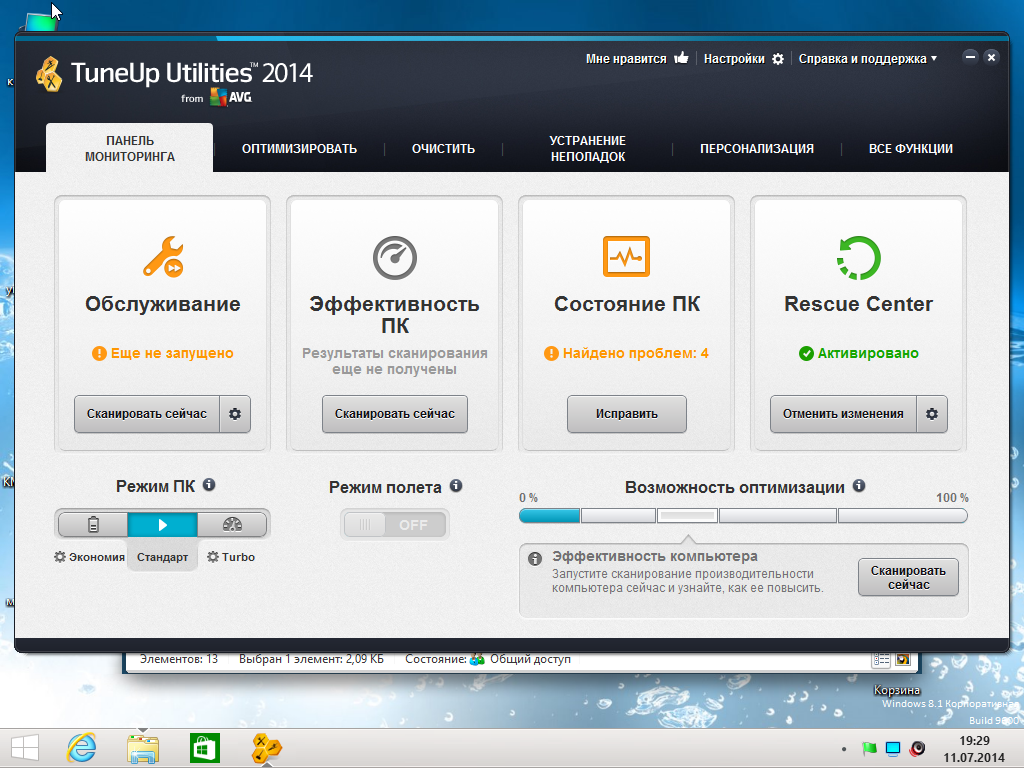Image resolution: width=1024 pixels, height=768 pixels.
Task: Click the network tray icon
Action: click(x=893, y=748)
